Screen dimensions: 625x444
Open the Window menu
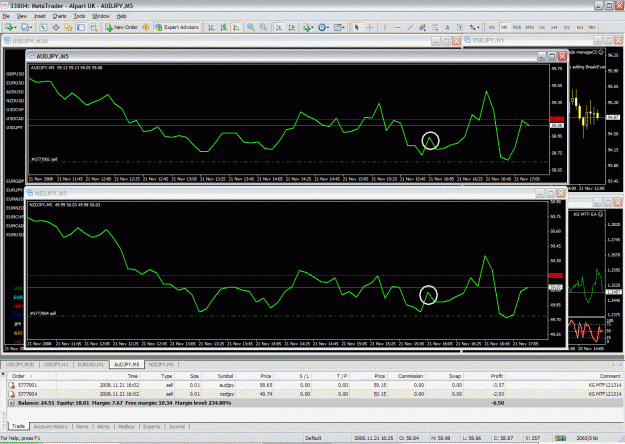101,16
